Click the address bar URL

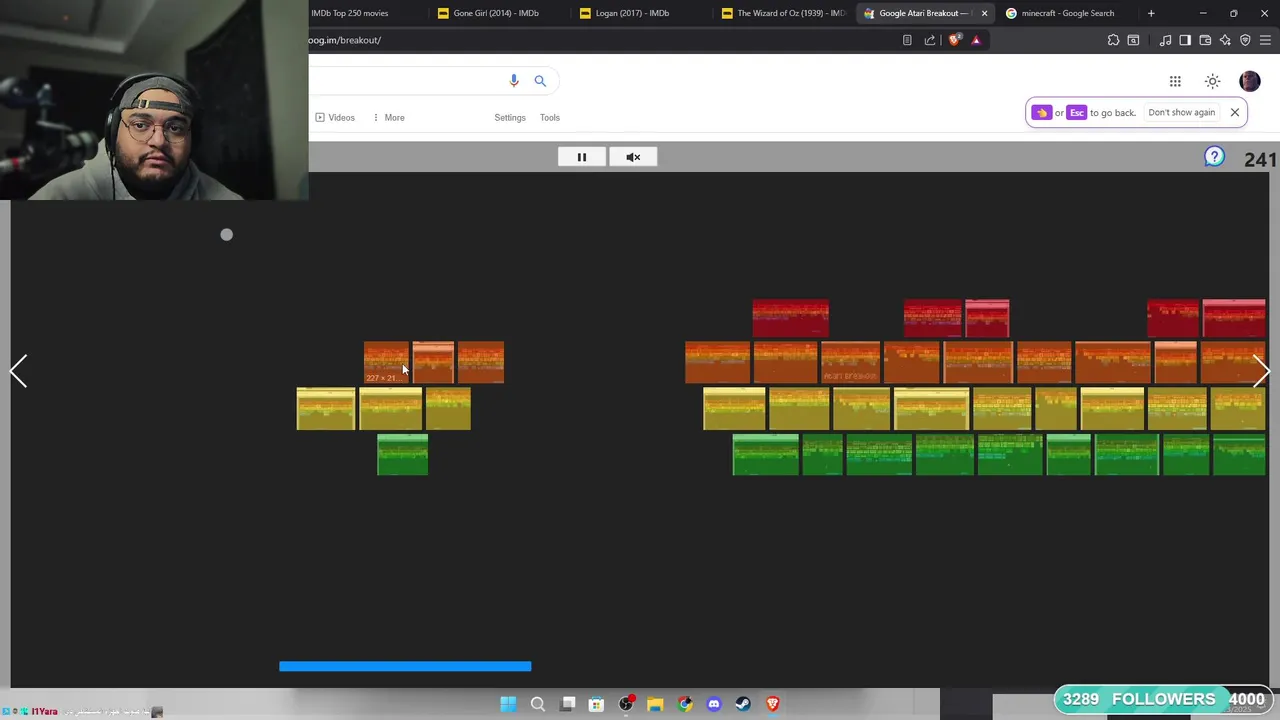[x=345, y=40]
